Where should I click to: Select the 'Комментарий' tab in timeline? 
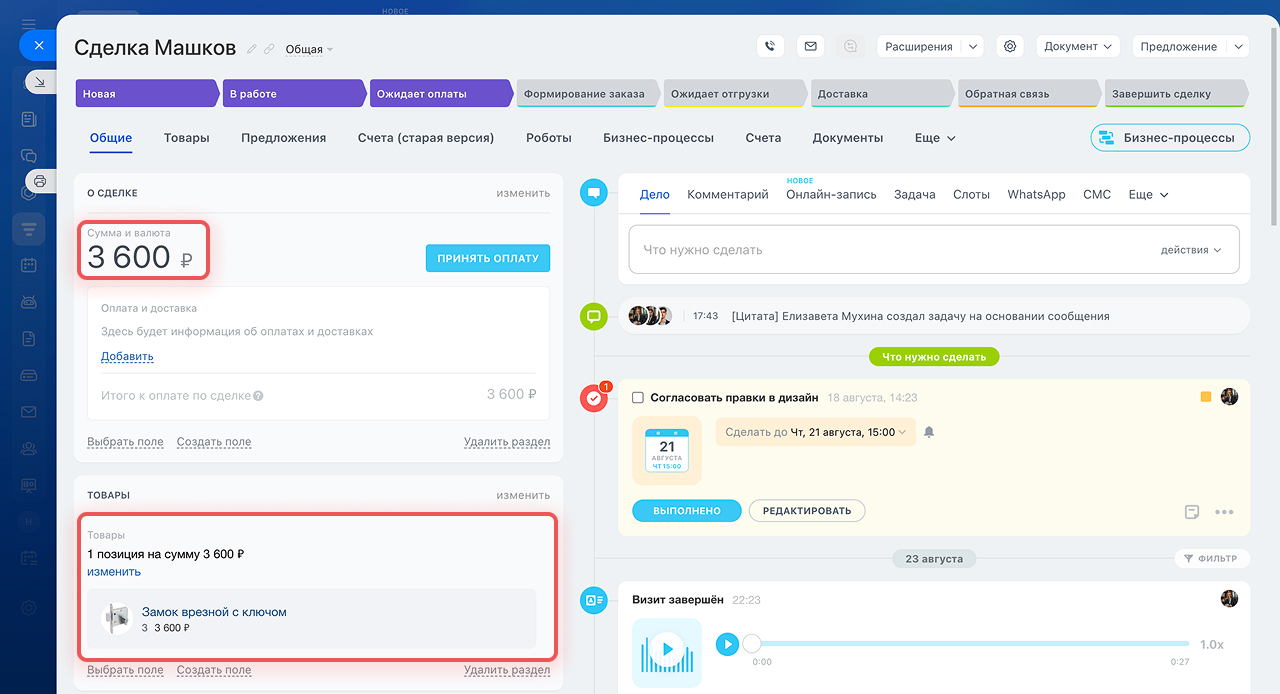[727, 195]
